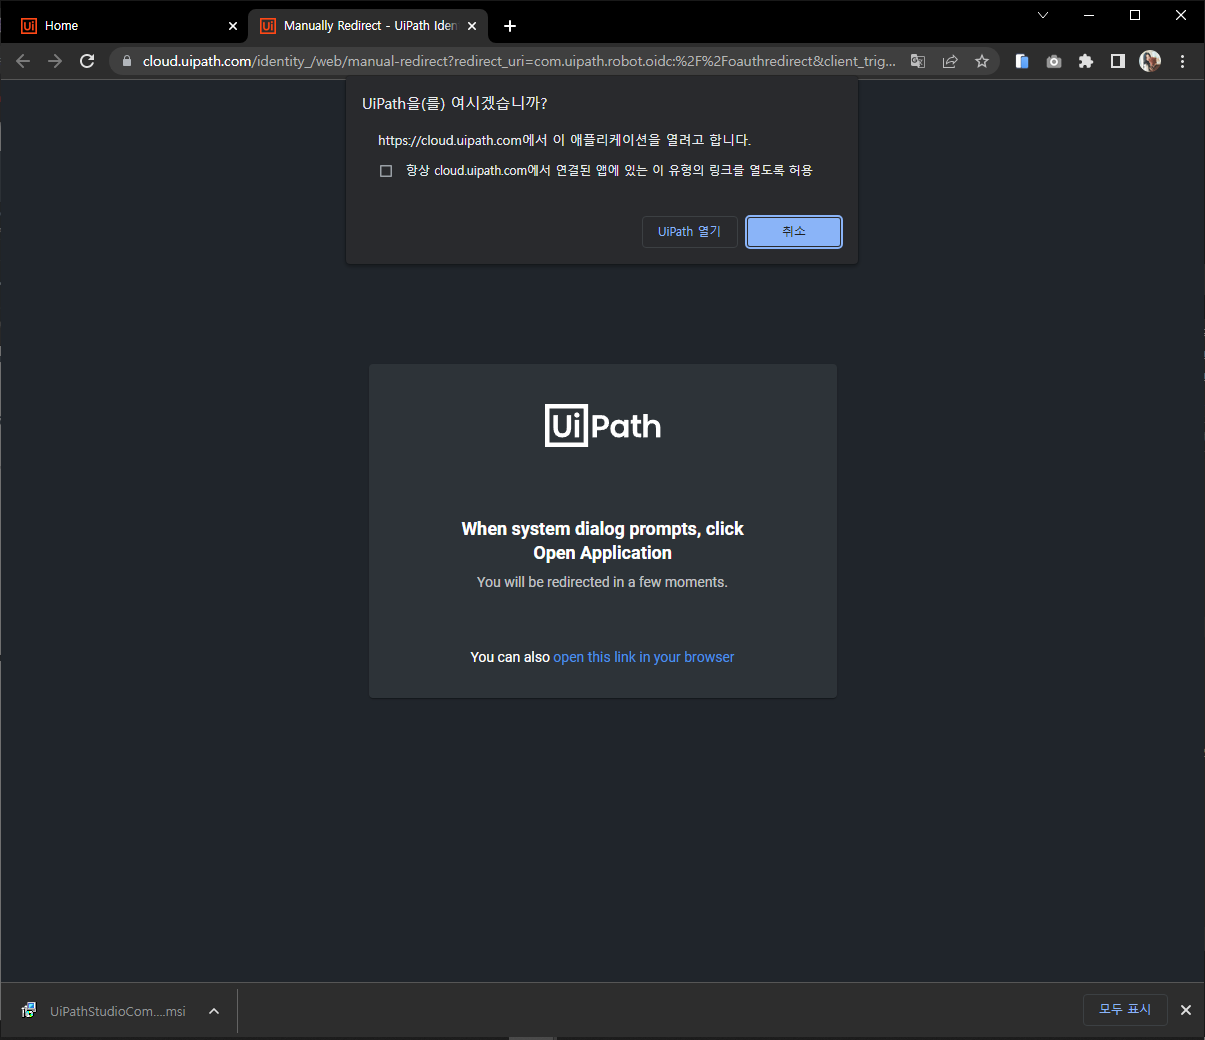Reload the current page
1205x1040 pixels.
(87, 61)
